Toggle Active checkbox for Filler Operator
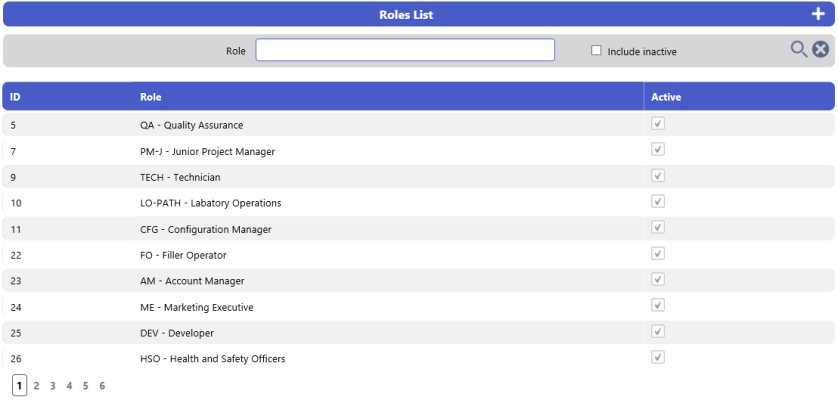Image resolution: width=838 pixels, height=400 pixels. tap(658, 253)
